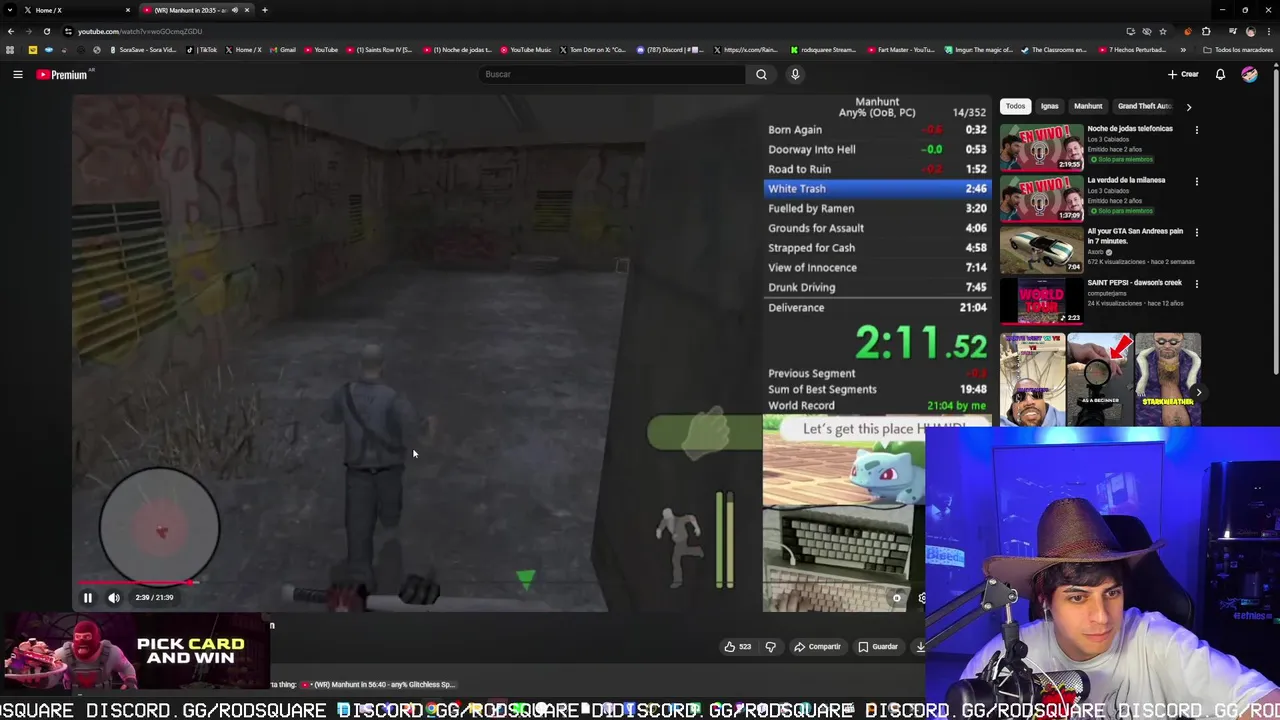Show hidden bookmarks with the double chevron
This screenshot has height=720, width=1280.
(x=1183, y=50)
